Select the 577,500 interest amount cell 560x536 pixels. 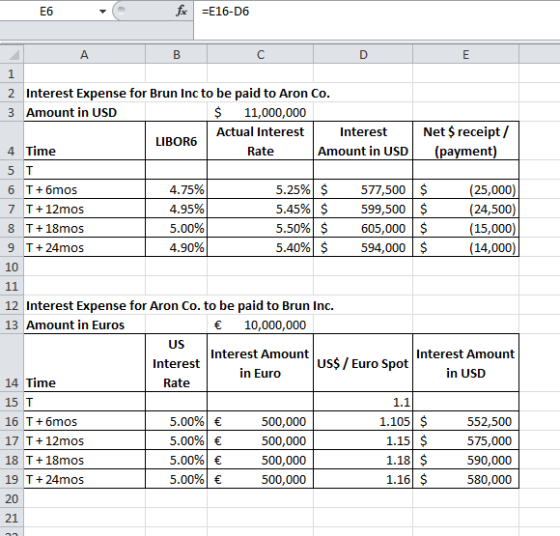click(x=363, y=190)
